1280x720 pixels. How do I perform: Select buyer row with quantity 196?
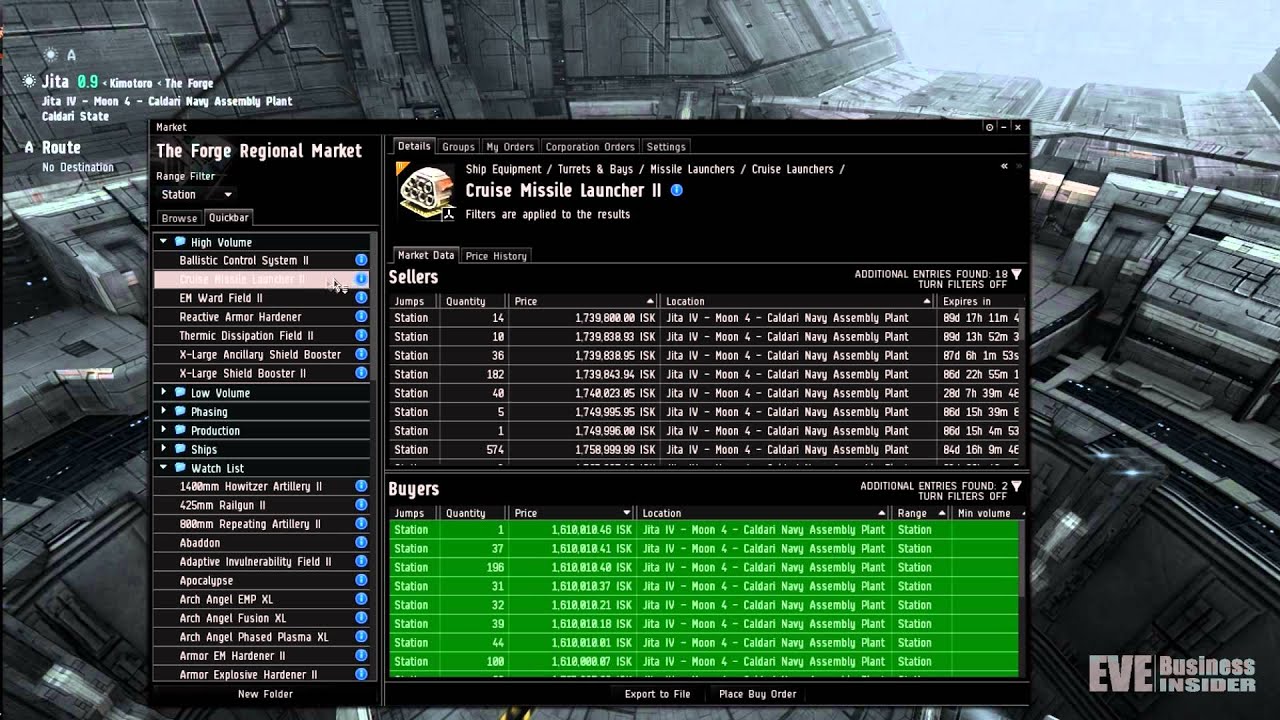pos(704,567)
